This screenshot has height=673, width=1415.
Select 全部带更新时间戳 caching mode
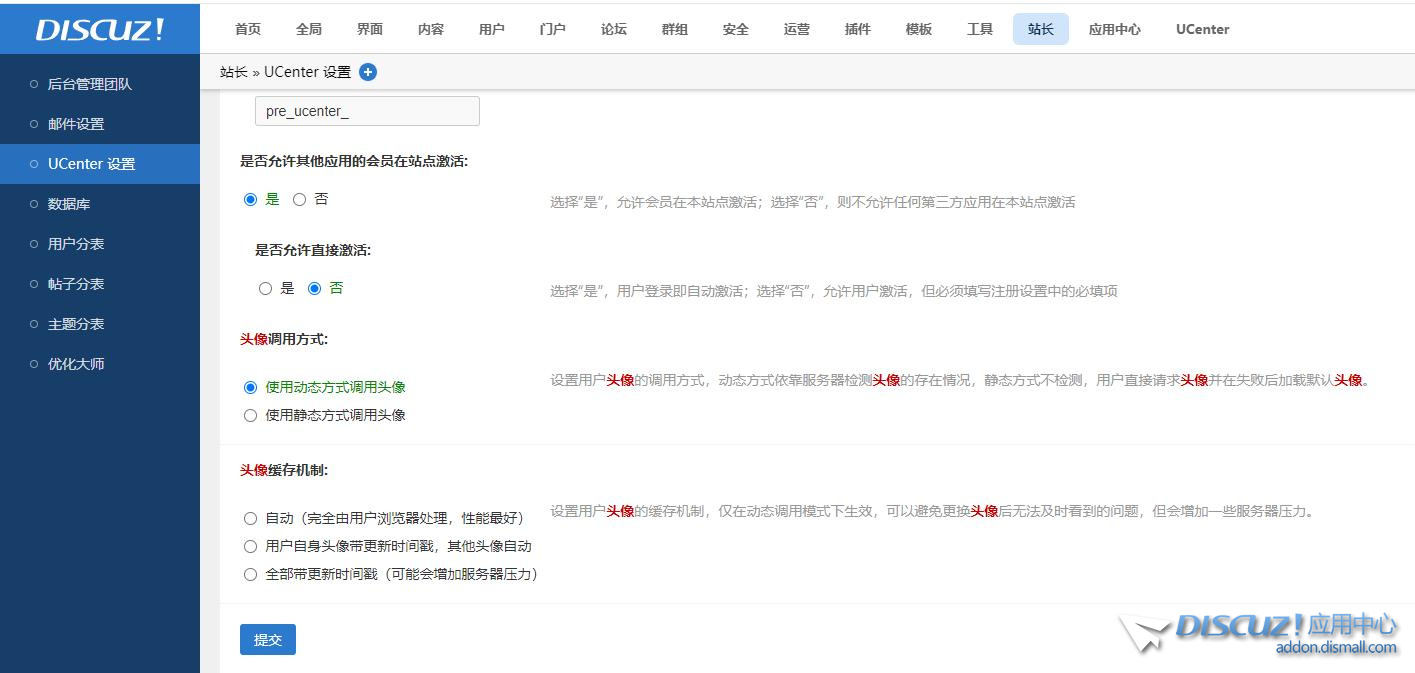pyautogui.click(x=250, y=574)
